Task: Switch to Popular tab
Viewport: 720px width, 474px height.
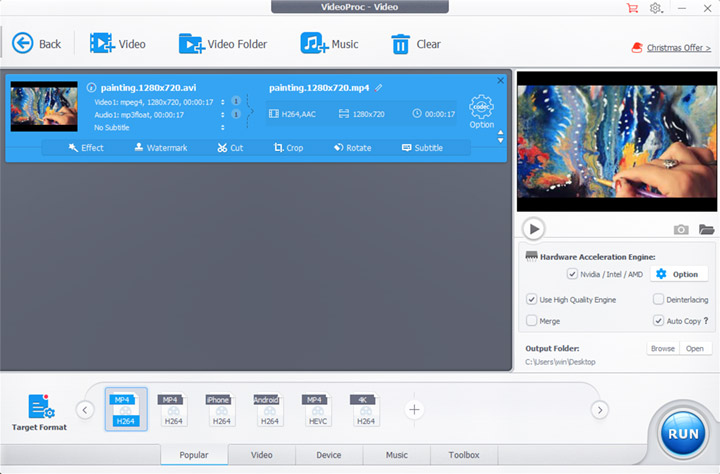Action: [194, 455]
